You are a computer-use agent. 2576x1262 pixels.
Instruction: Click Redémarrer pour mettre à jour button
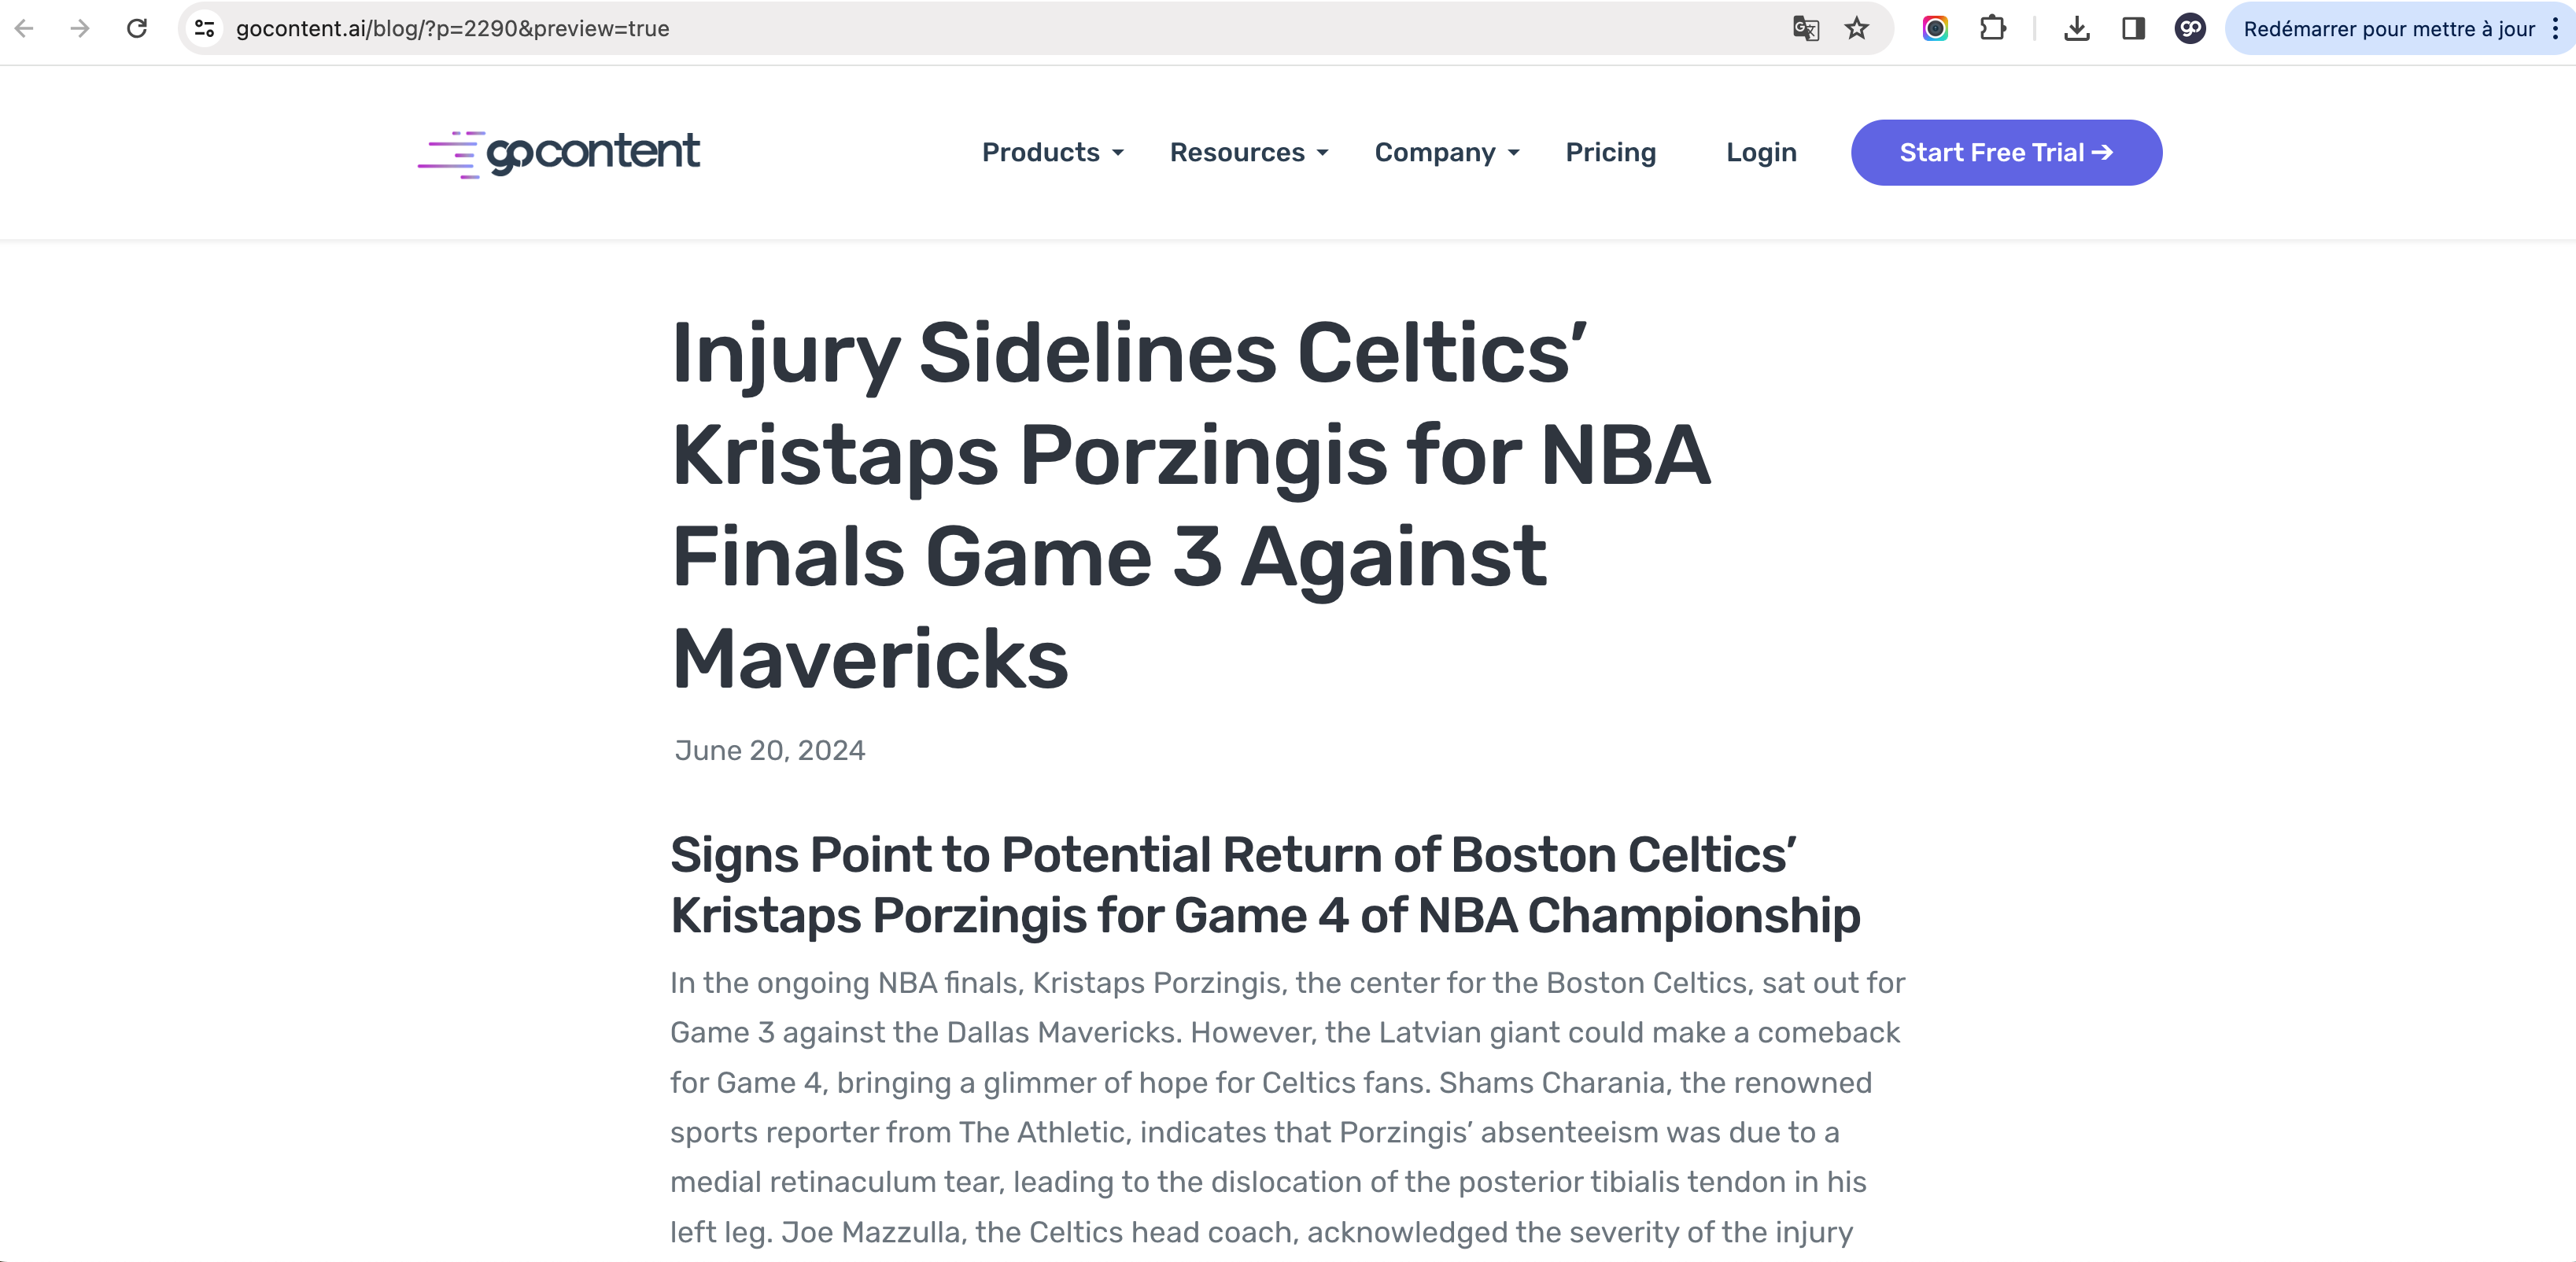coord(2387,28)
